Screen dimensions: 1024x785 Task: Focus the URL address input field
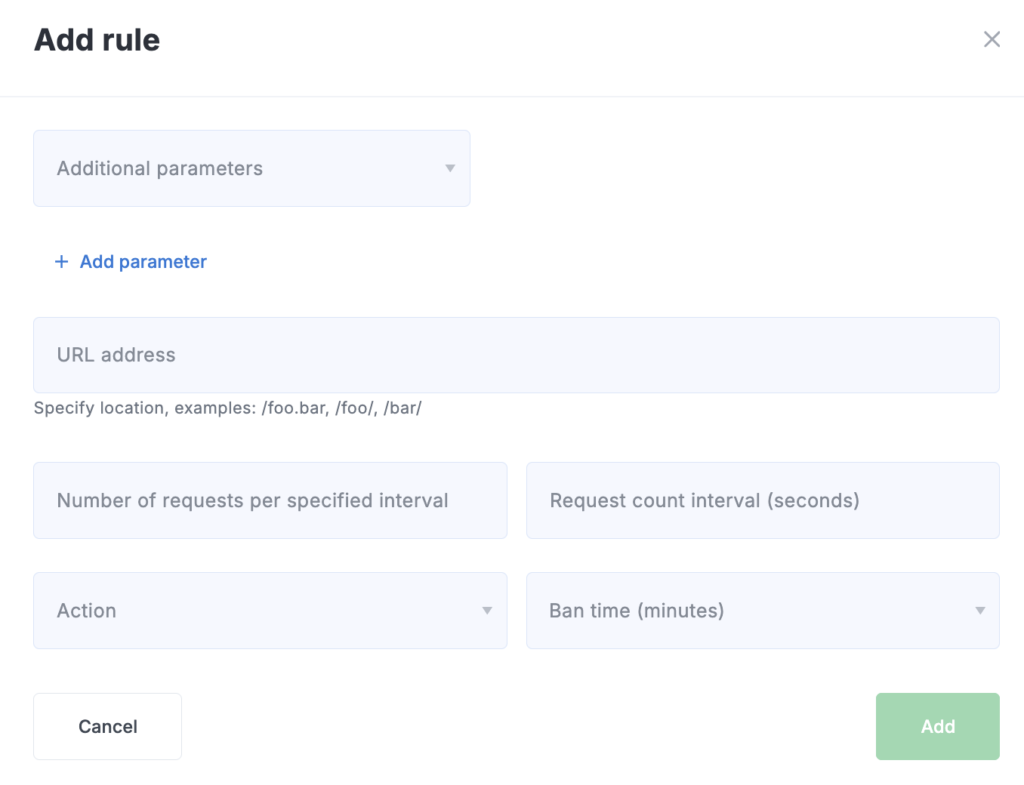coord(516,355)
